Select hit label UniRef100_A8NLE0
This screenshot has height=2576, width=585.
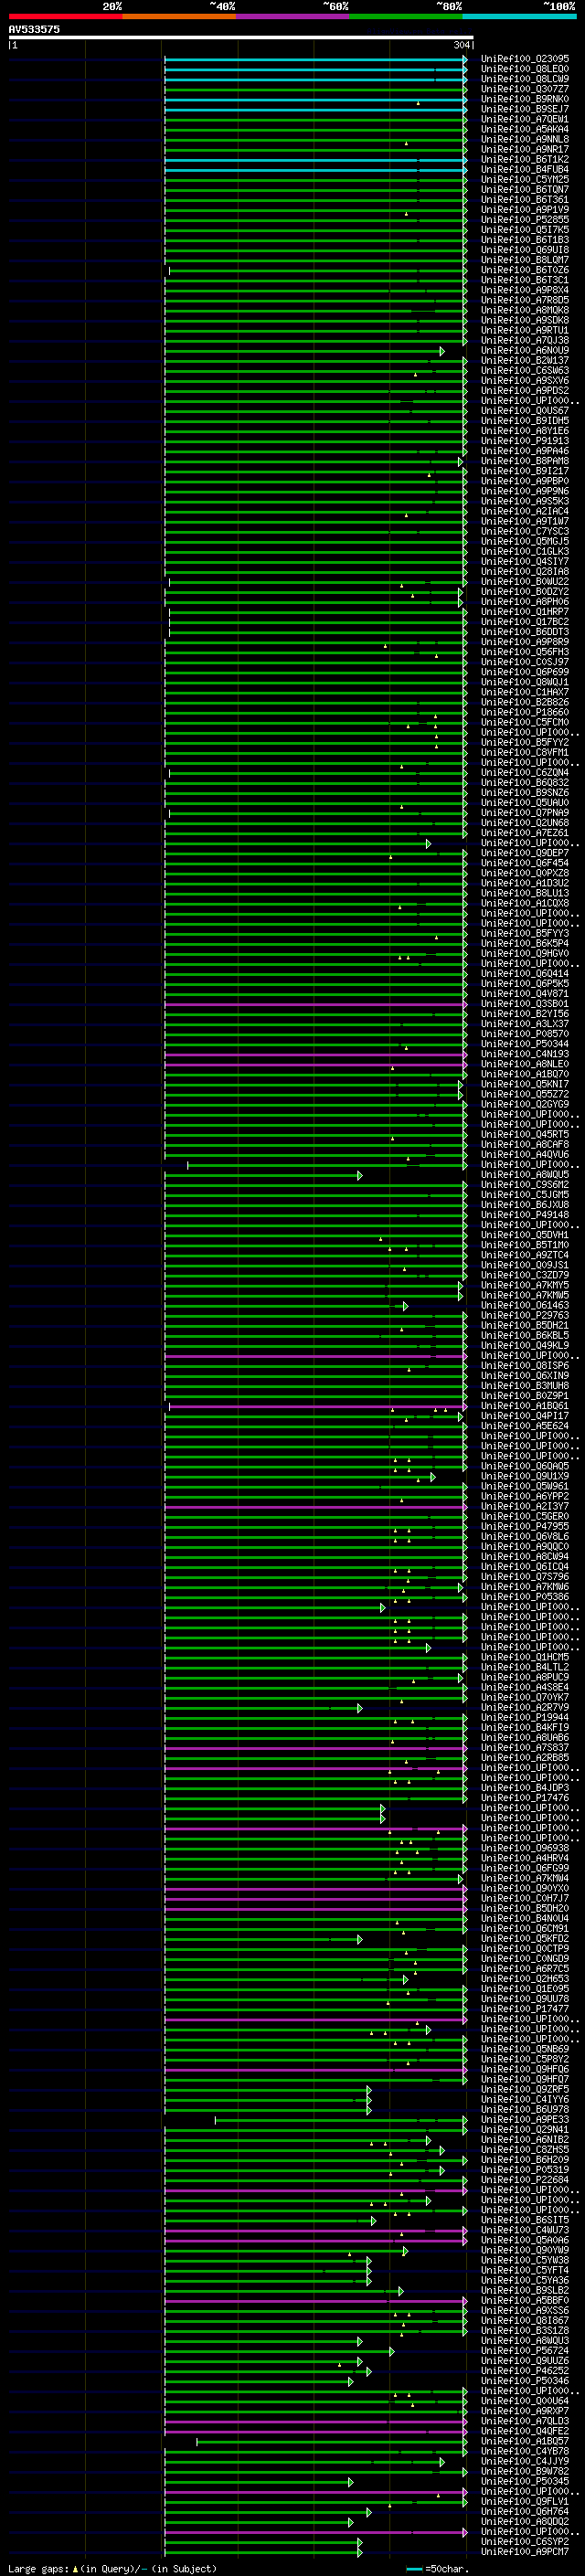coord(524,1064)
